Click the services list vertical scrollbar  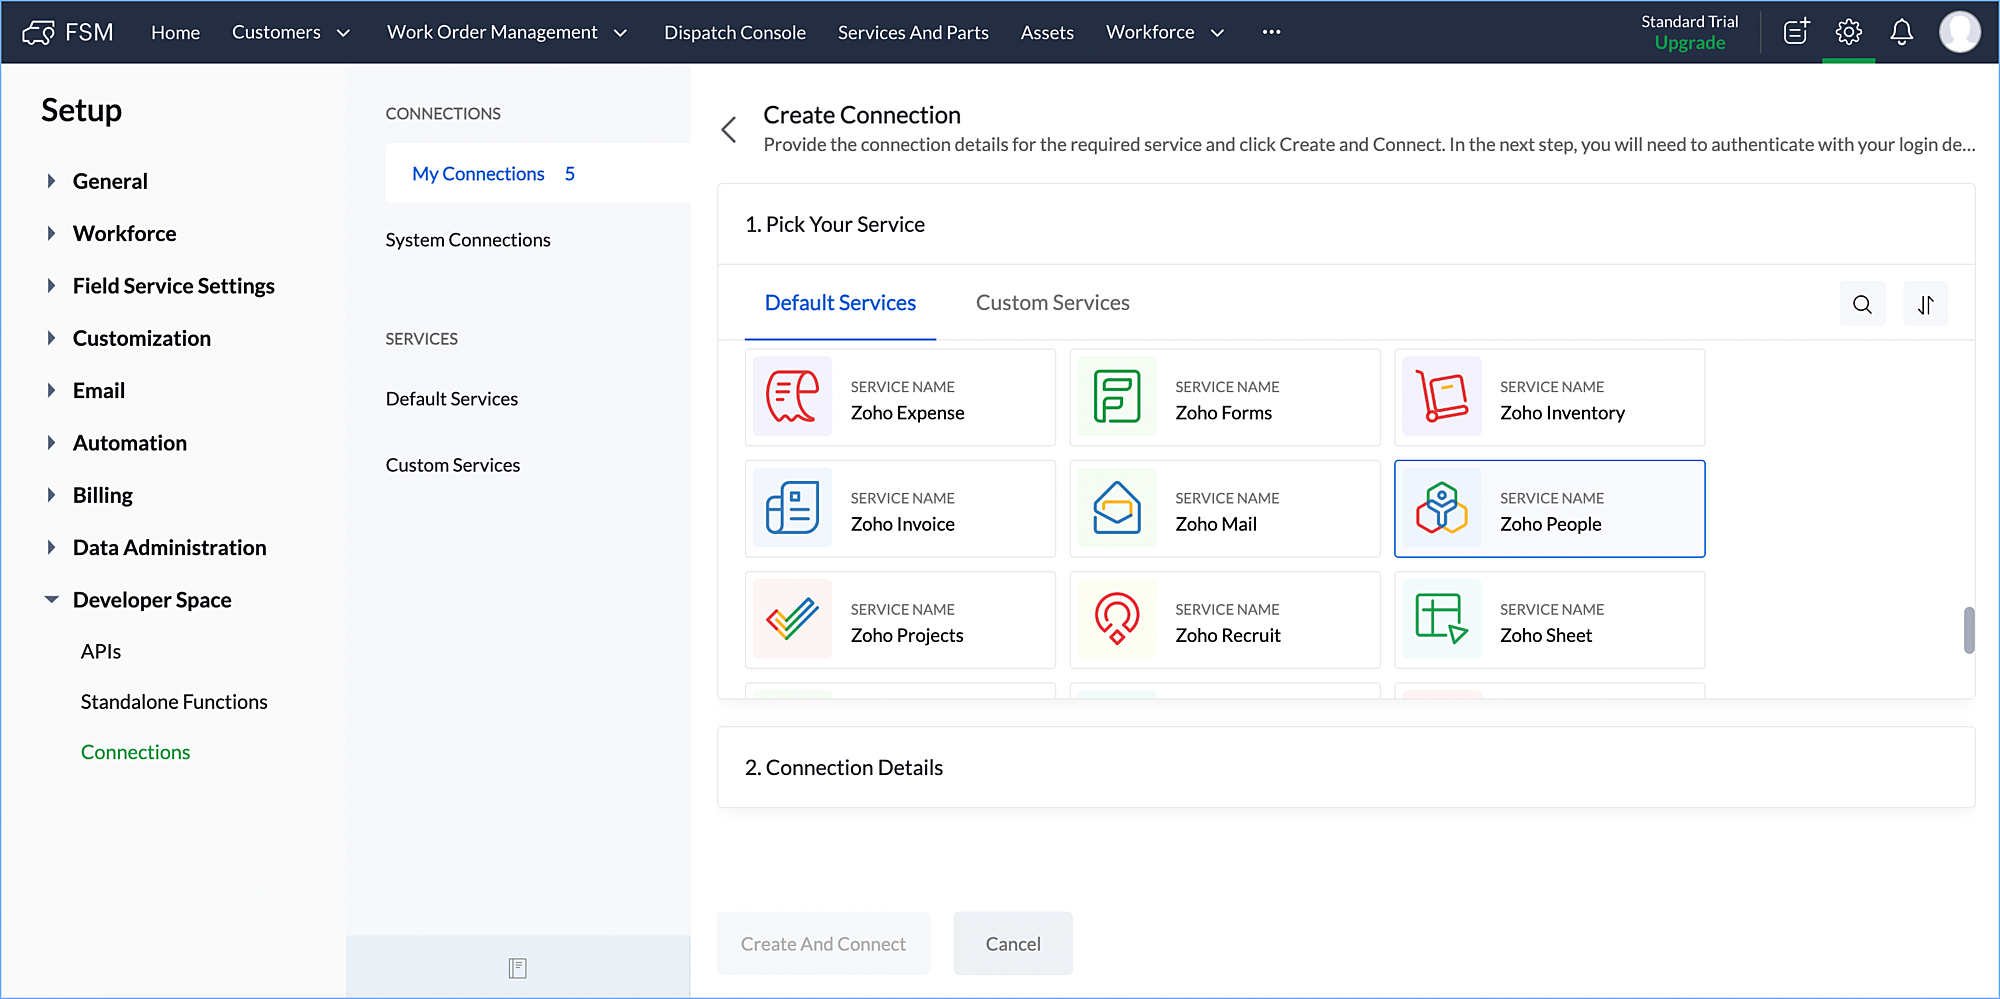[1968, 629]
